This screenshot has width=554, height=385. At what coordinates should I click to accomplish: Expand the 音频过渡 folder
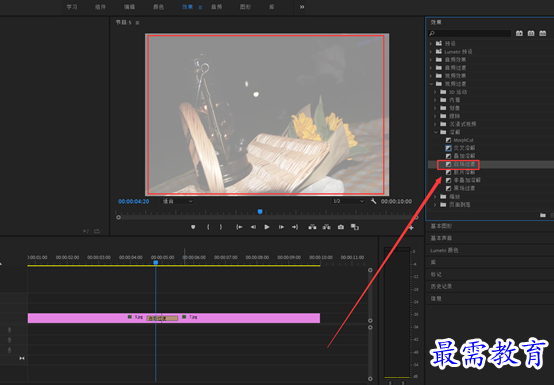coord(431,67)
